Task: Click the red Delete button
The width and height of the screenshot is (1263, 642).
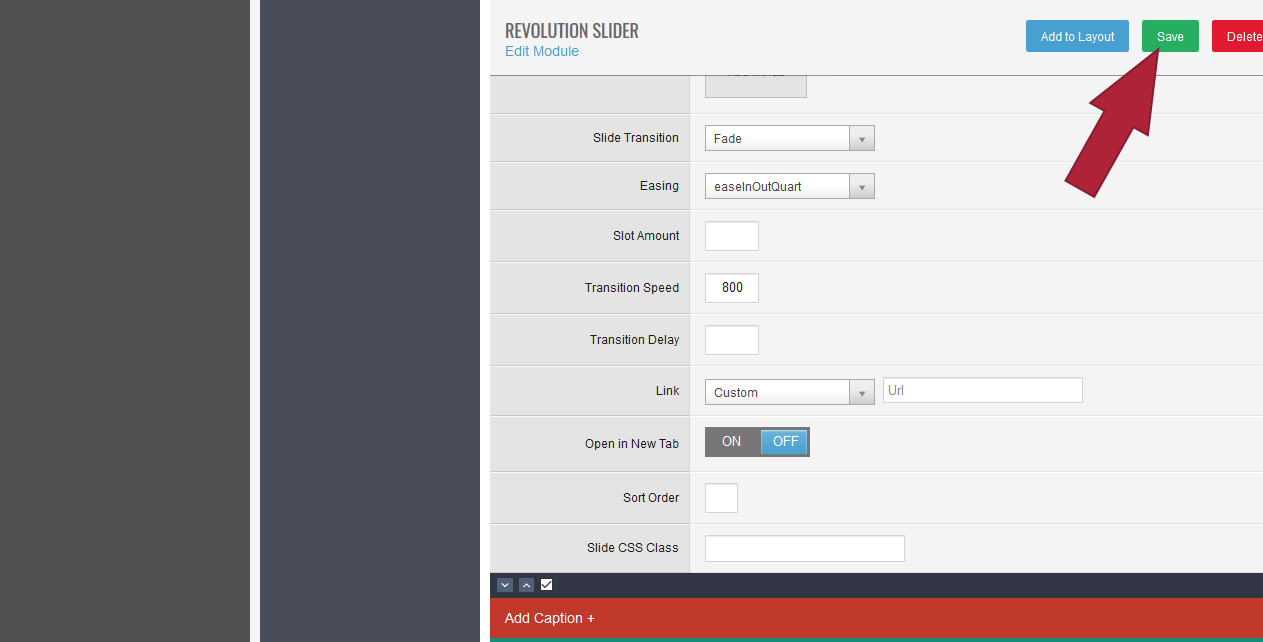Action: click(x=1238, y=36)
